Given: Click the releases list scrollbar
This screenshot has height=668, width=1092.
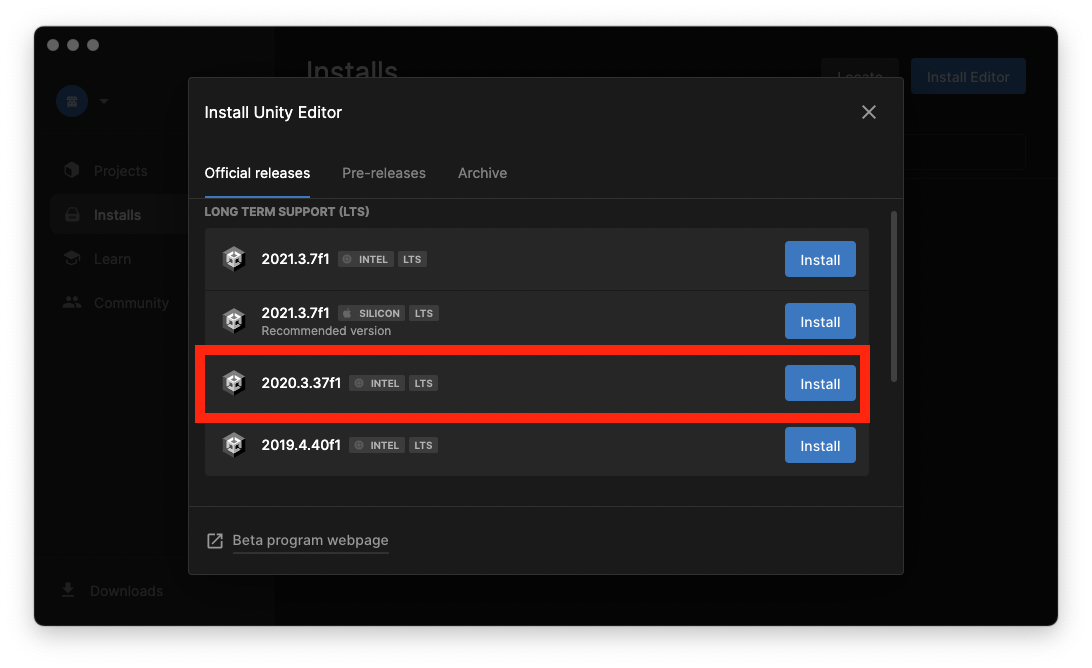Looking at the screenshot, I should coord(894,296).
